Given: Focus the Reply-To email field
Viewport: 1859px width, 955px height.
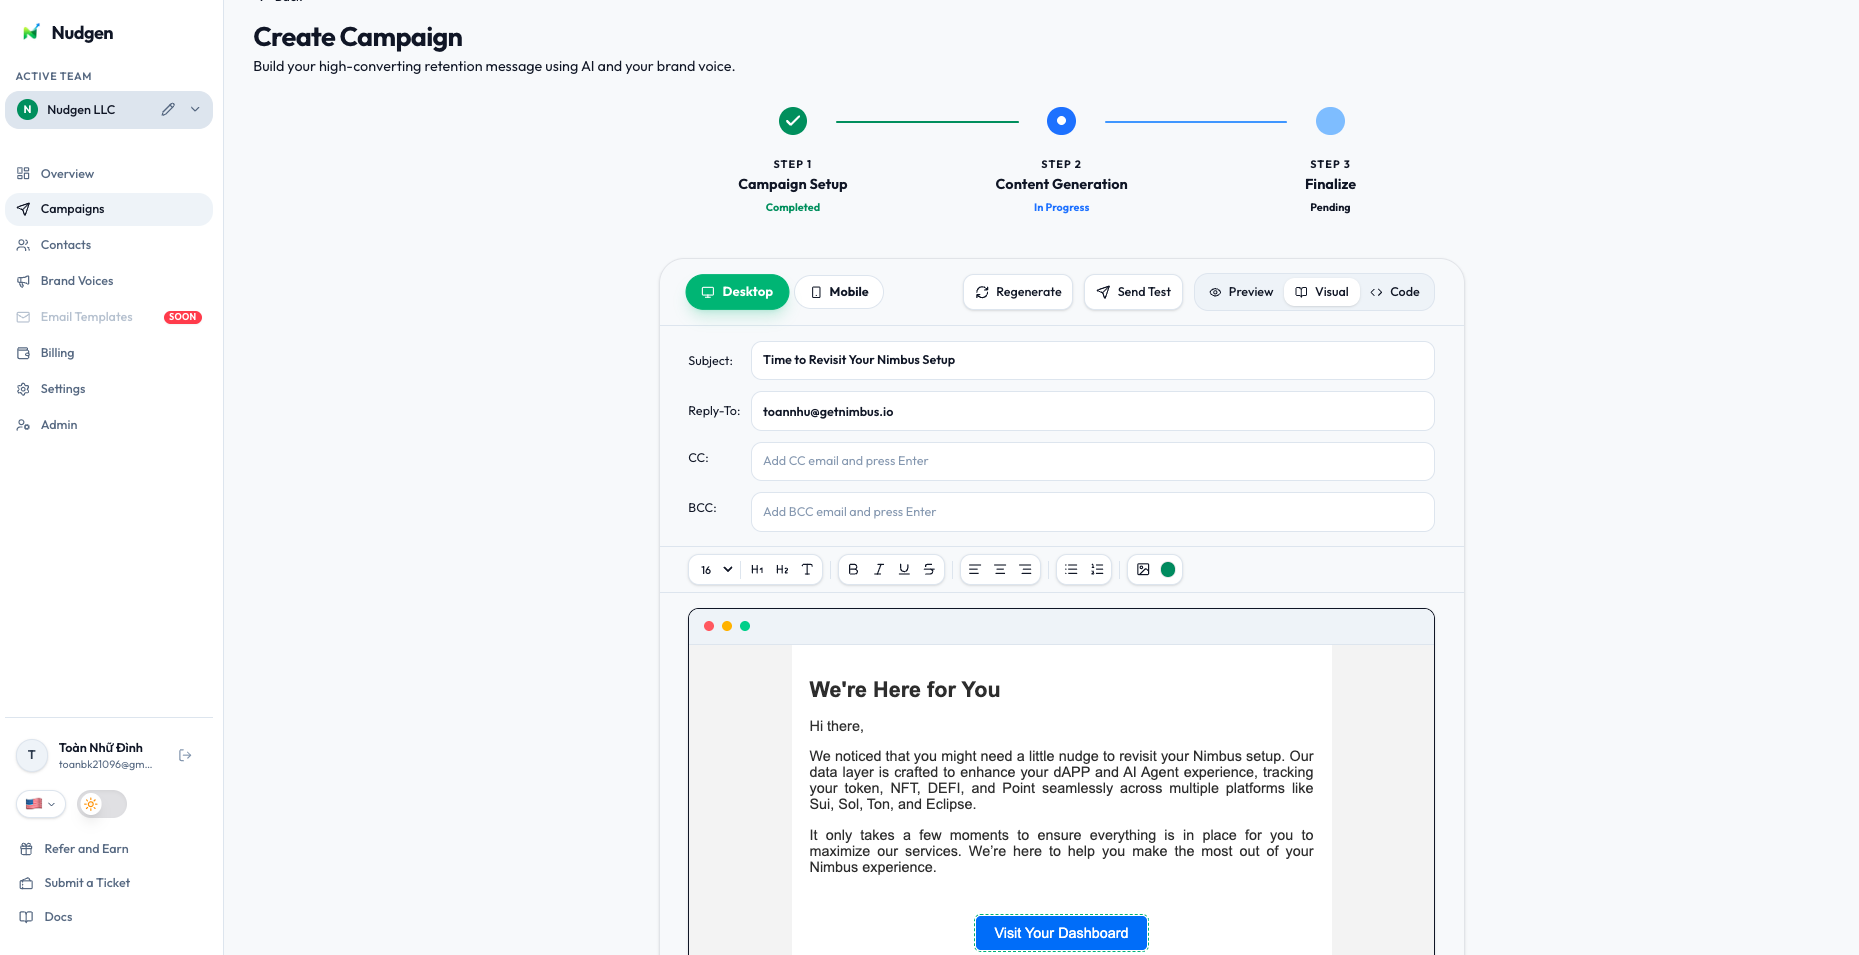Looking at the screenshot, I should (x=1092, y=411).
